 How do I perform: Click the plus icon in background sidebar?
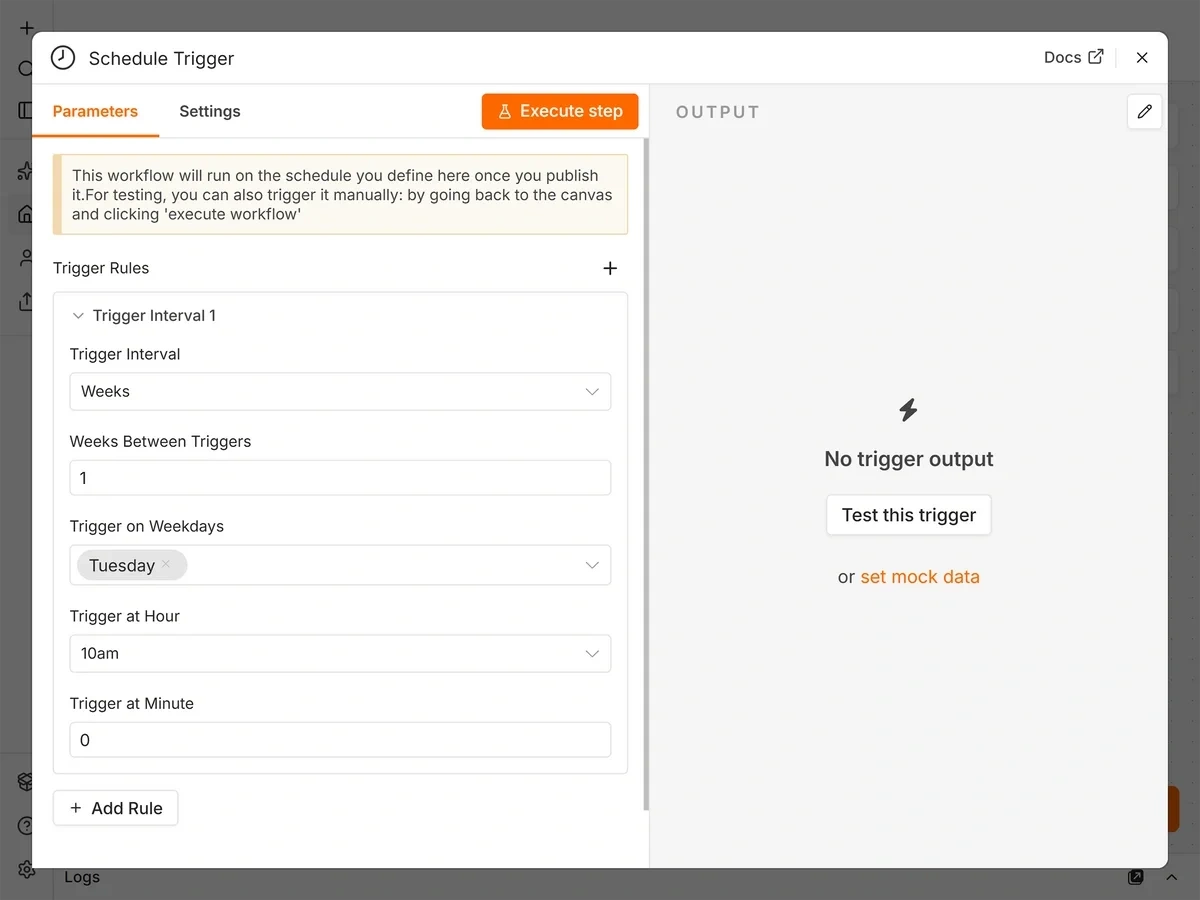(27, 28)
